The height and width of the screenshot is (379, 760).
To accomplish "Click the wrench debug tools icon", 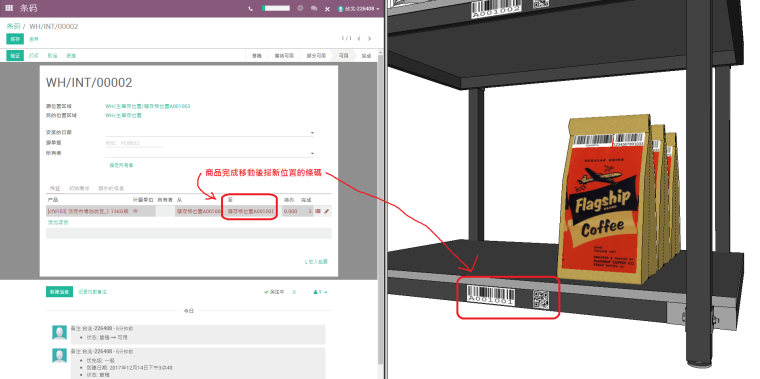I will click(327, 9).
